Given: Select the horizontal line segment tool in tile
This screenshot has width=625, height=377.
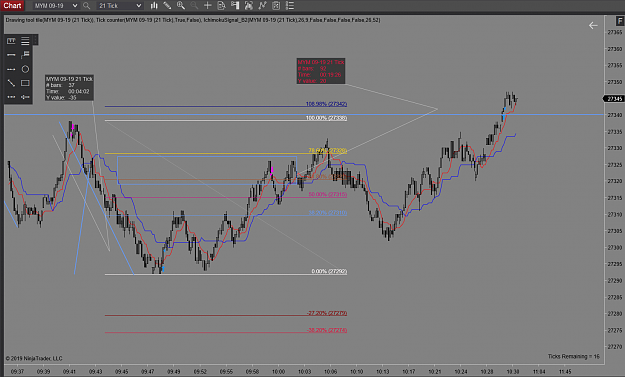Looking at the screenshot, I should point(11,55).
